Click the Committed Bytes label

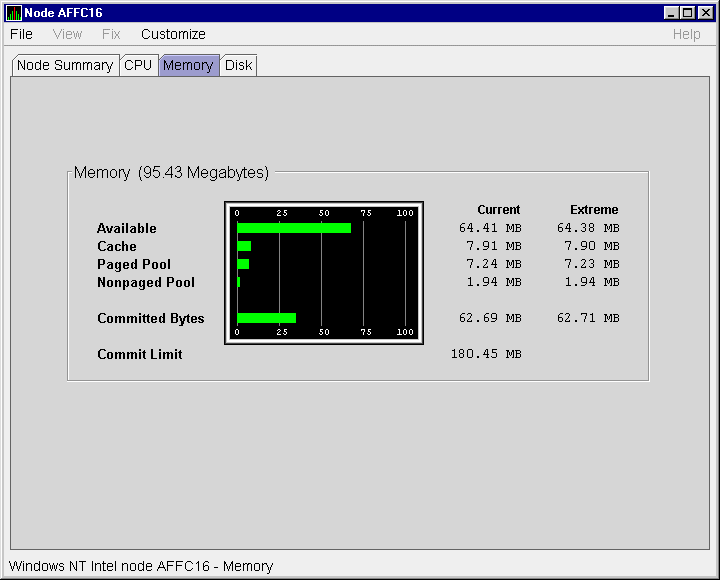pyautogui.click(x=151, y=318)
